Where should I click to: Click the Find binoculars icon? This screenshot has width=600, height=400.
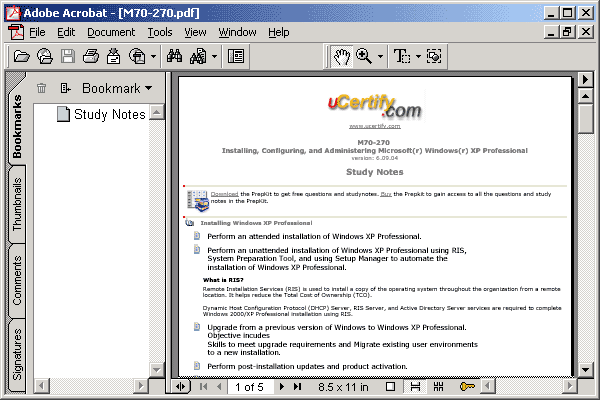coord(174,56)
